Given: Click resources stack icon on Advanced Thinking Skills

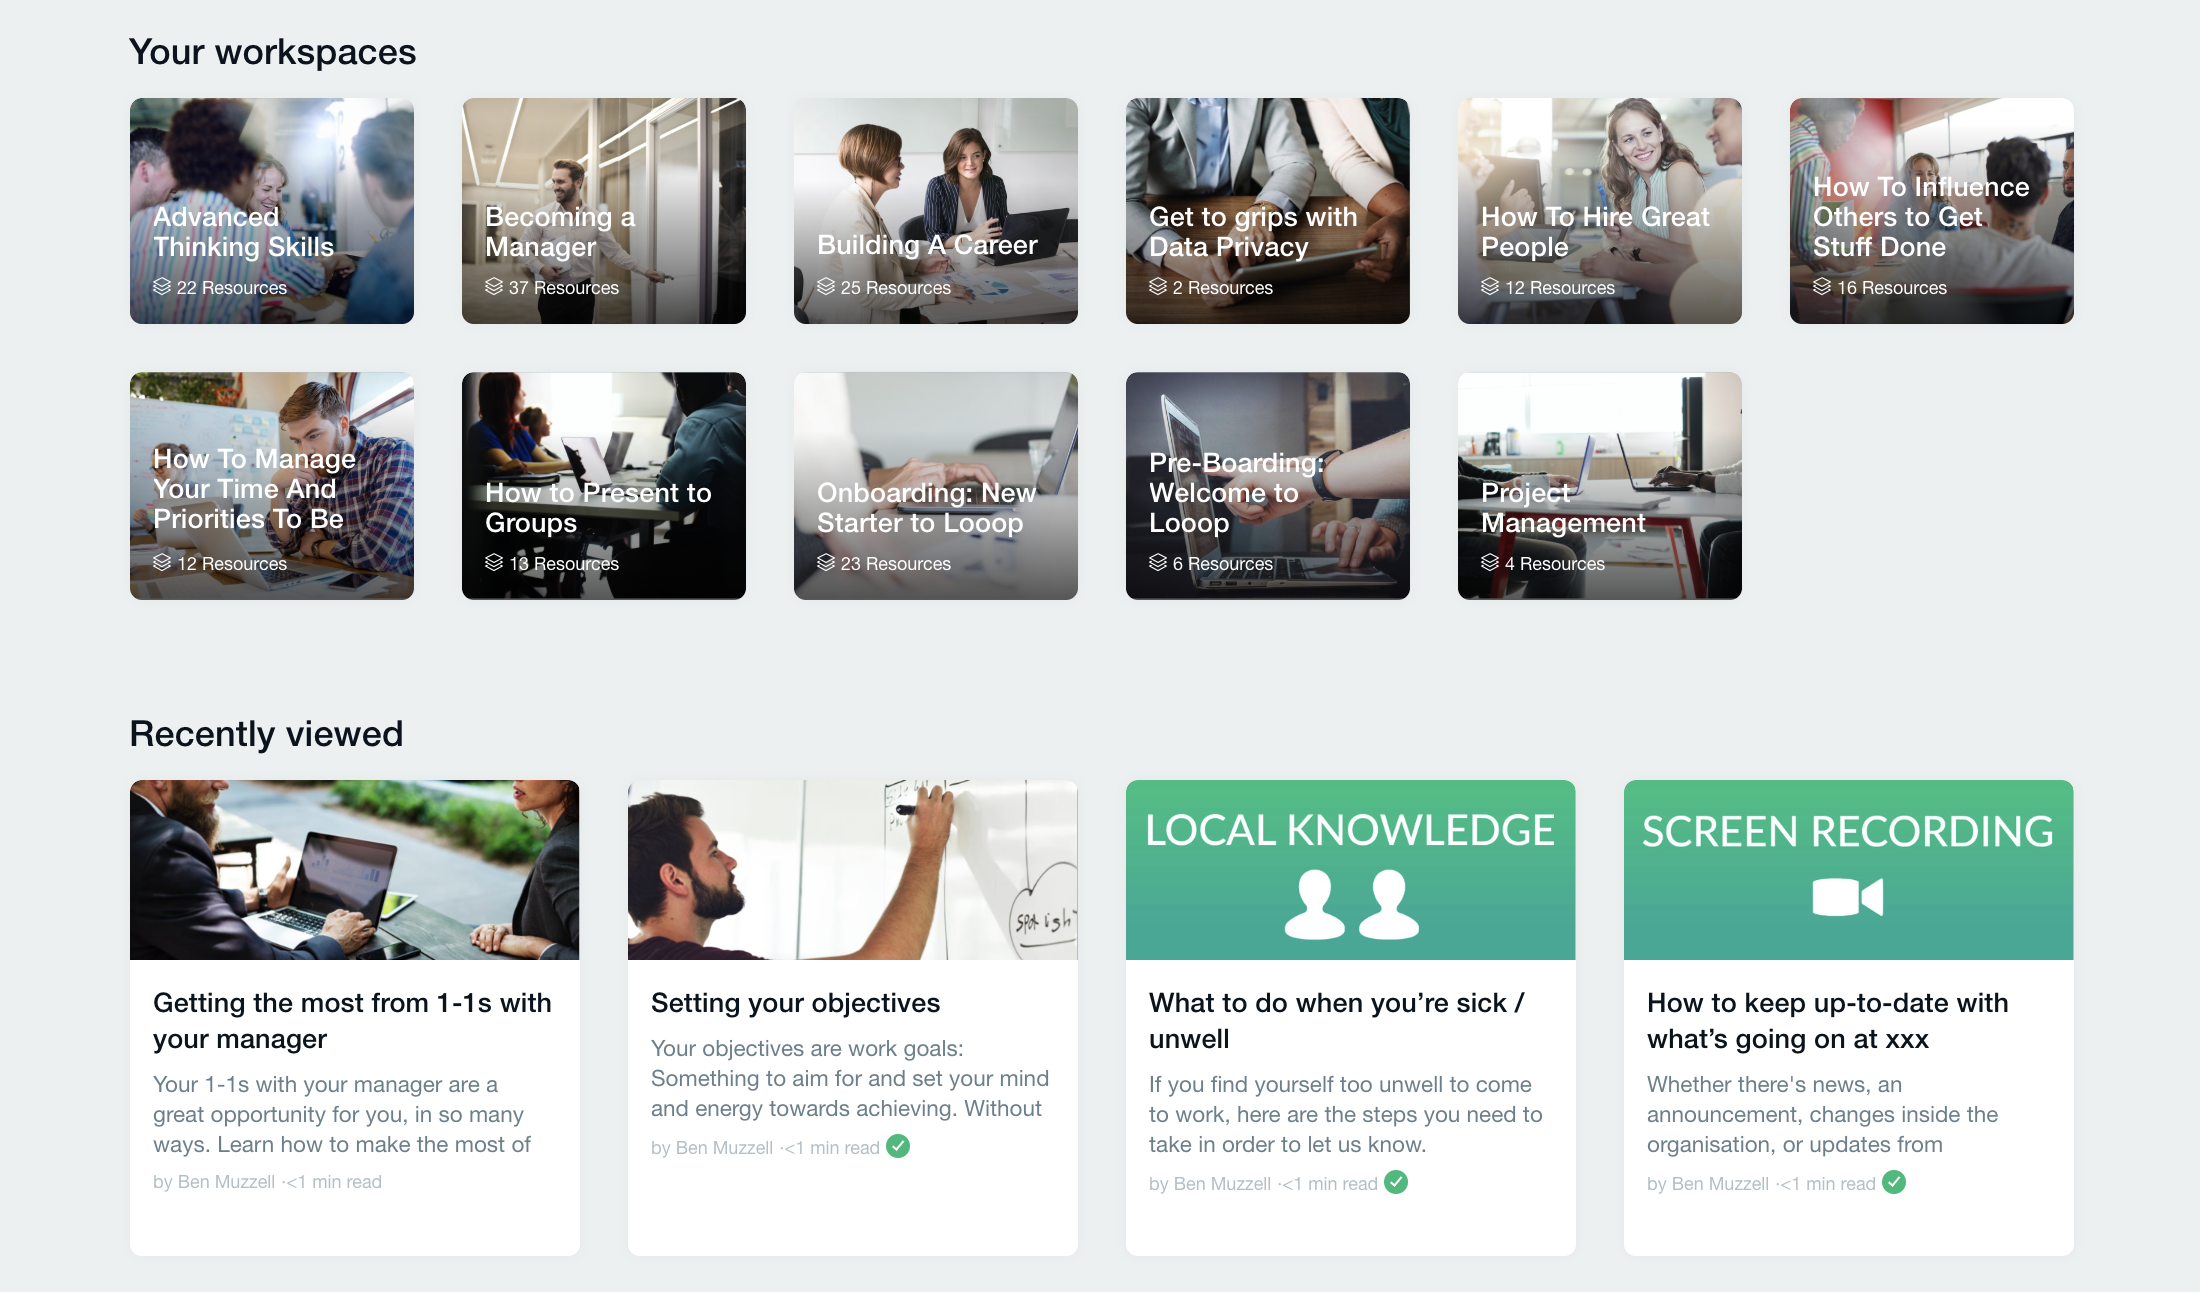Looking at the screenshot, I should (162, 287).
